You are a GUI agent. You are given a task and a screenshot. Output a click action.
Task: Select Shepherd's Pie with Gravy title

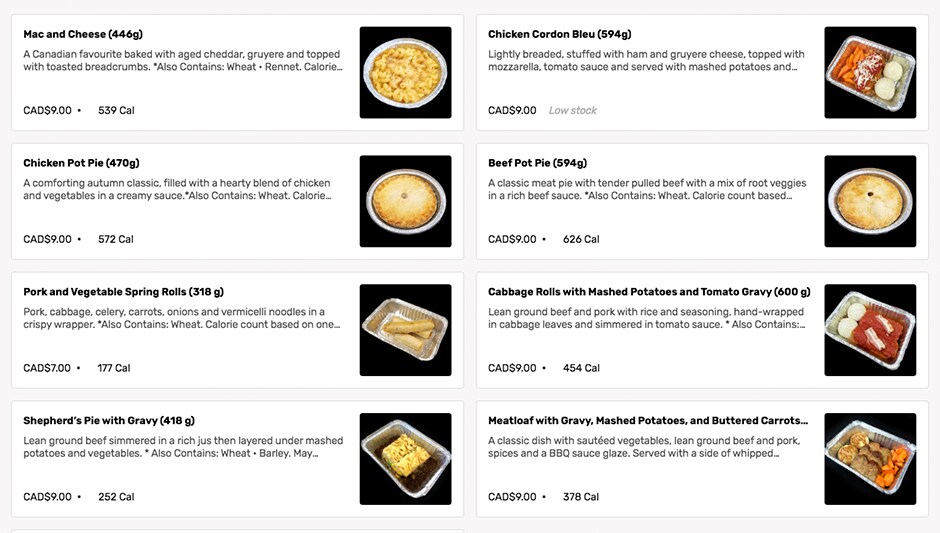tap(109, 421)
